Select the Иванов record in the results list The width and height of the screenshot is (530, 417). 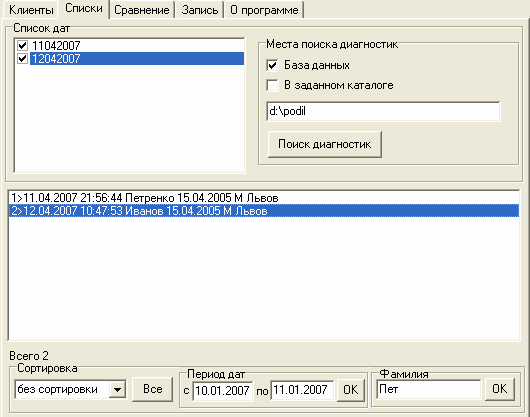[x=264, y=211]
